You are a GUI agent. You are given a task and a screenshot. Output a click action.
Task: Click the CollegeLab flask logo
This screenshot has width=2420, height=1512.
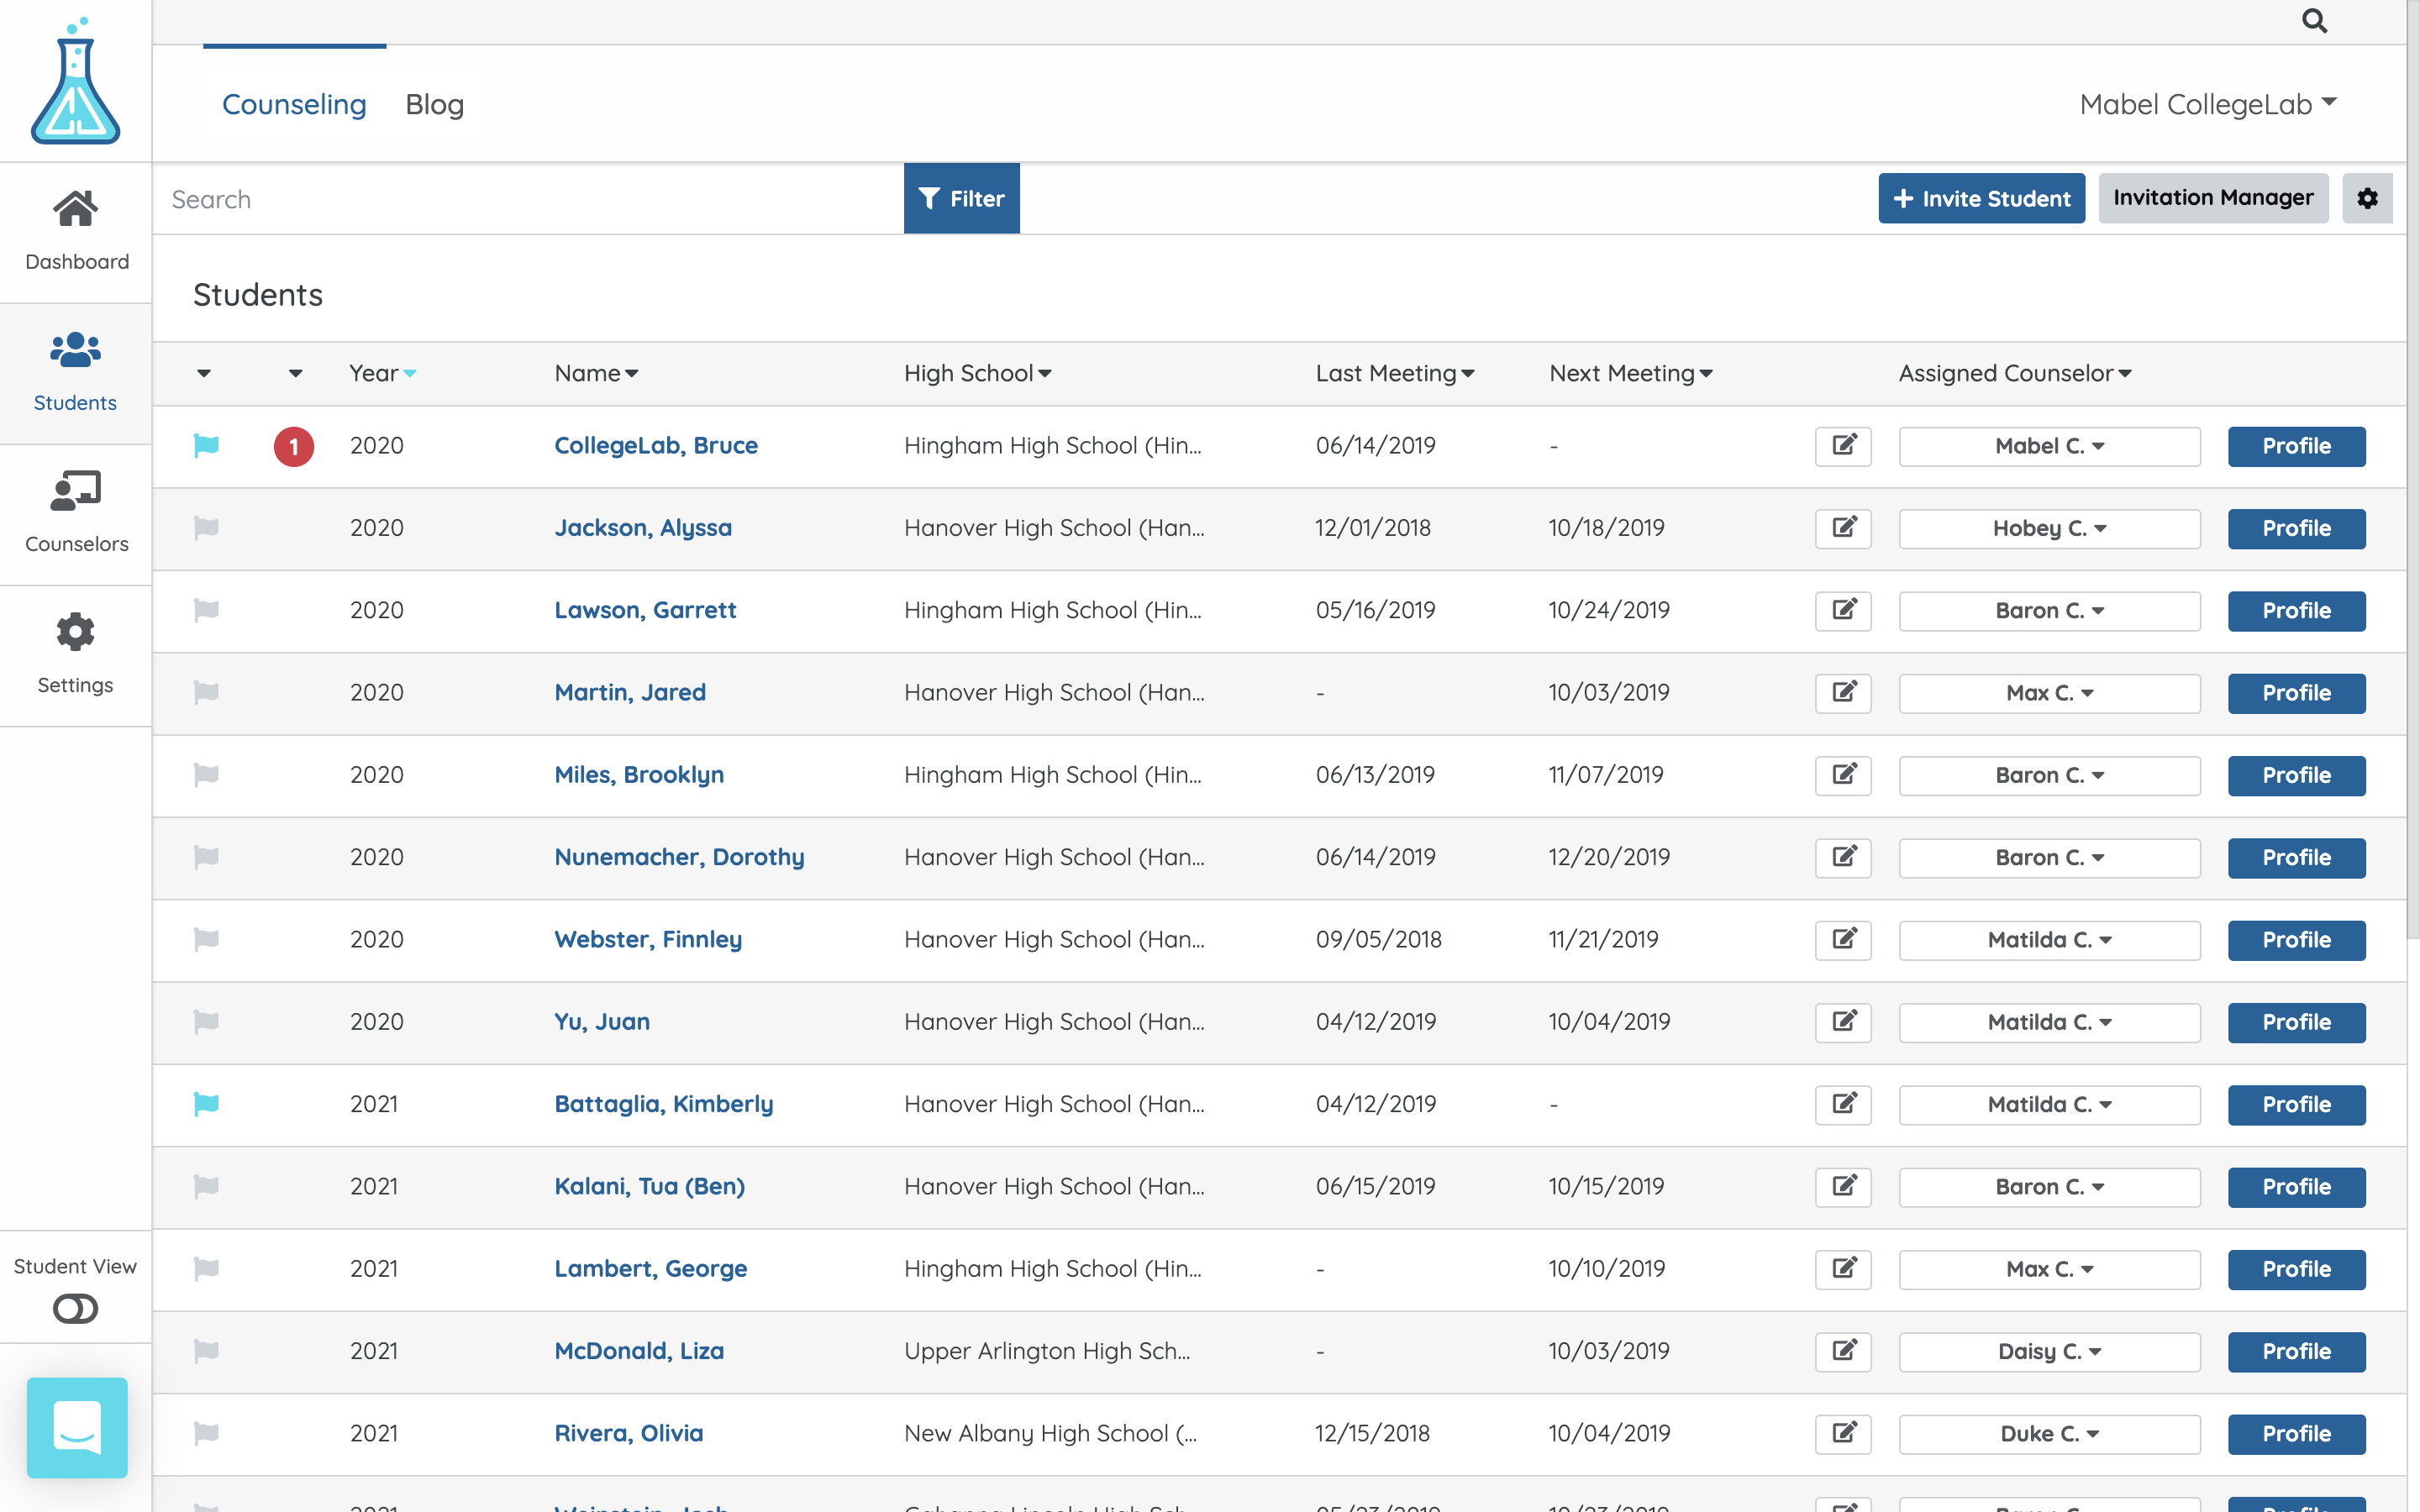pyautogui.click(x=75, y=81)
